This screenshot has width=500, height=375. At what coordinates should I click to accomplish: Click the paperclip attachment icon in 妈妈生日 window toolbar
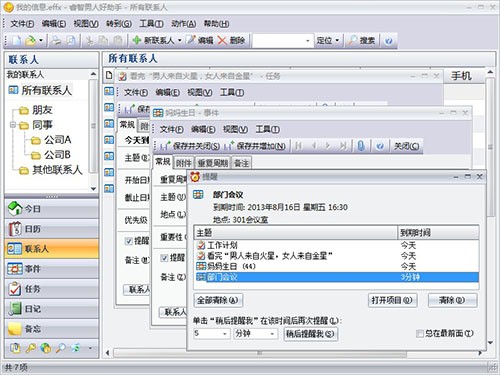tap(361, 146)
